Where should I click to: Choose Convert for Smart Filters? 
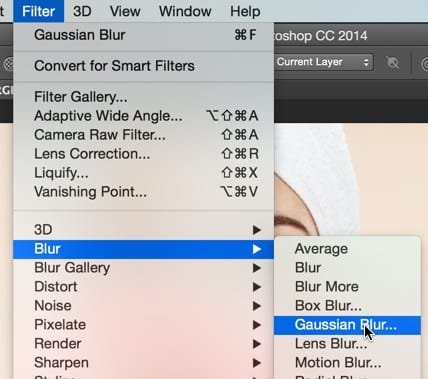[x=143, y=66]
